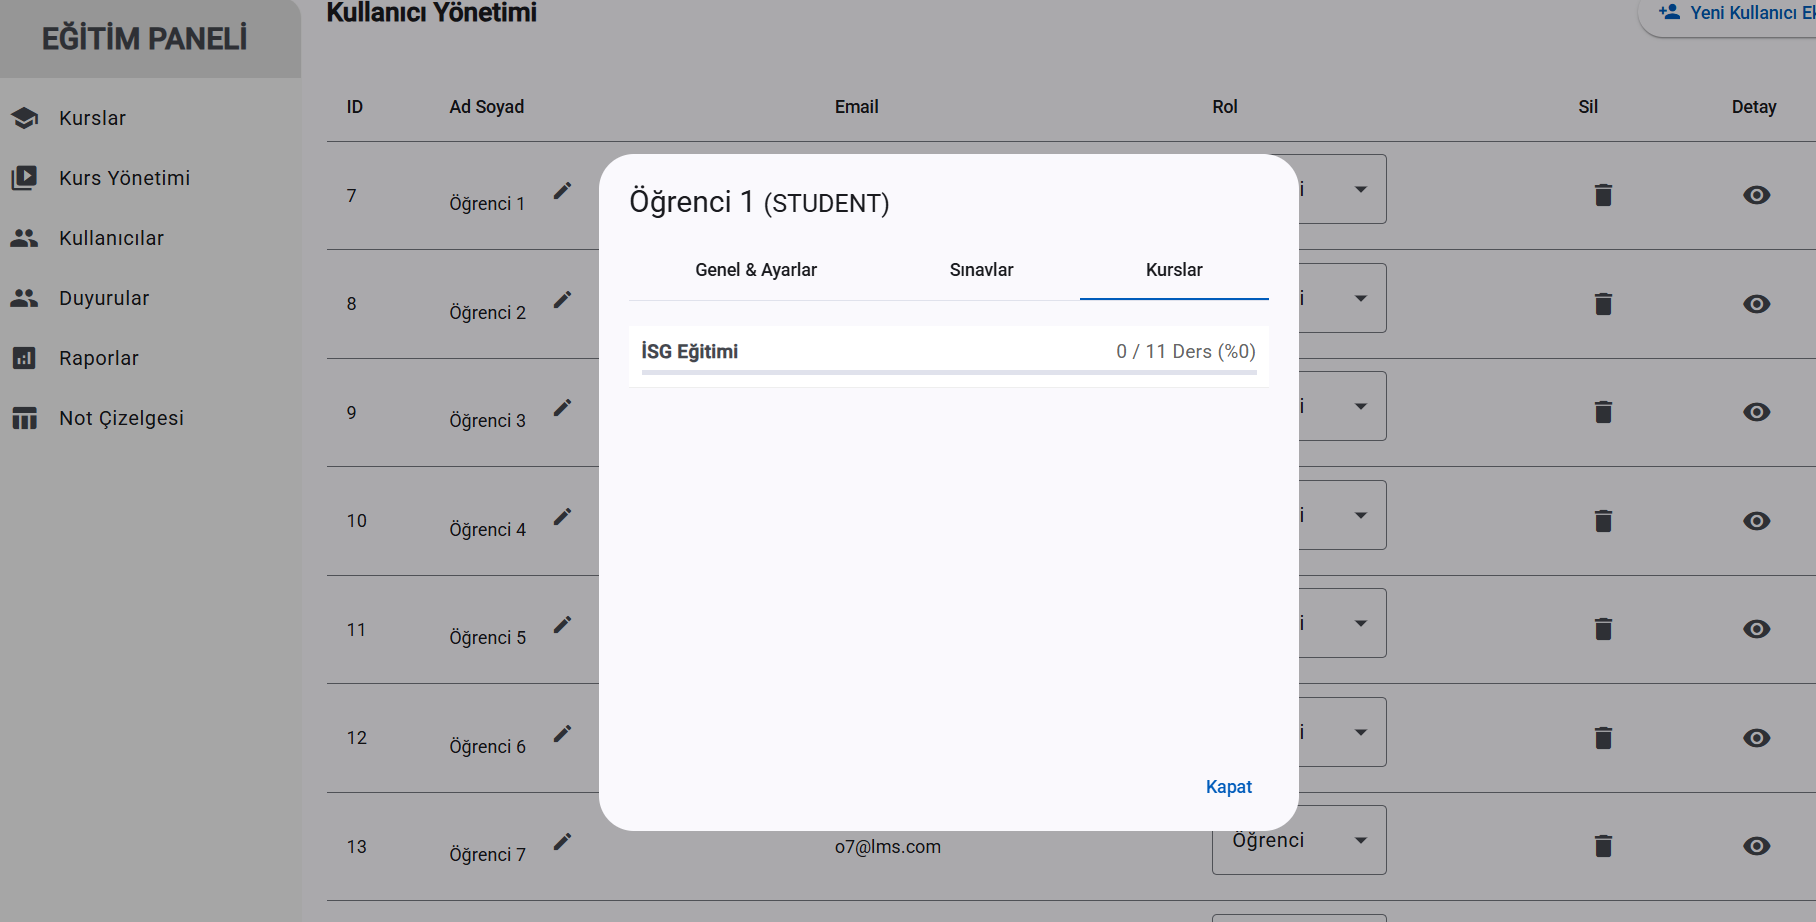
Task: Expand role dropdown arrow in ID 12 row
Action: [1360, 732]
